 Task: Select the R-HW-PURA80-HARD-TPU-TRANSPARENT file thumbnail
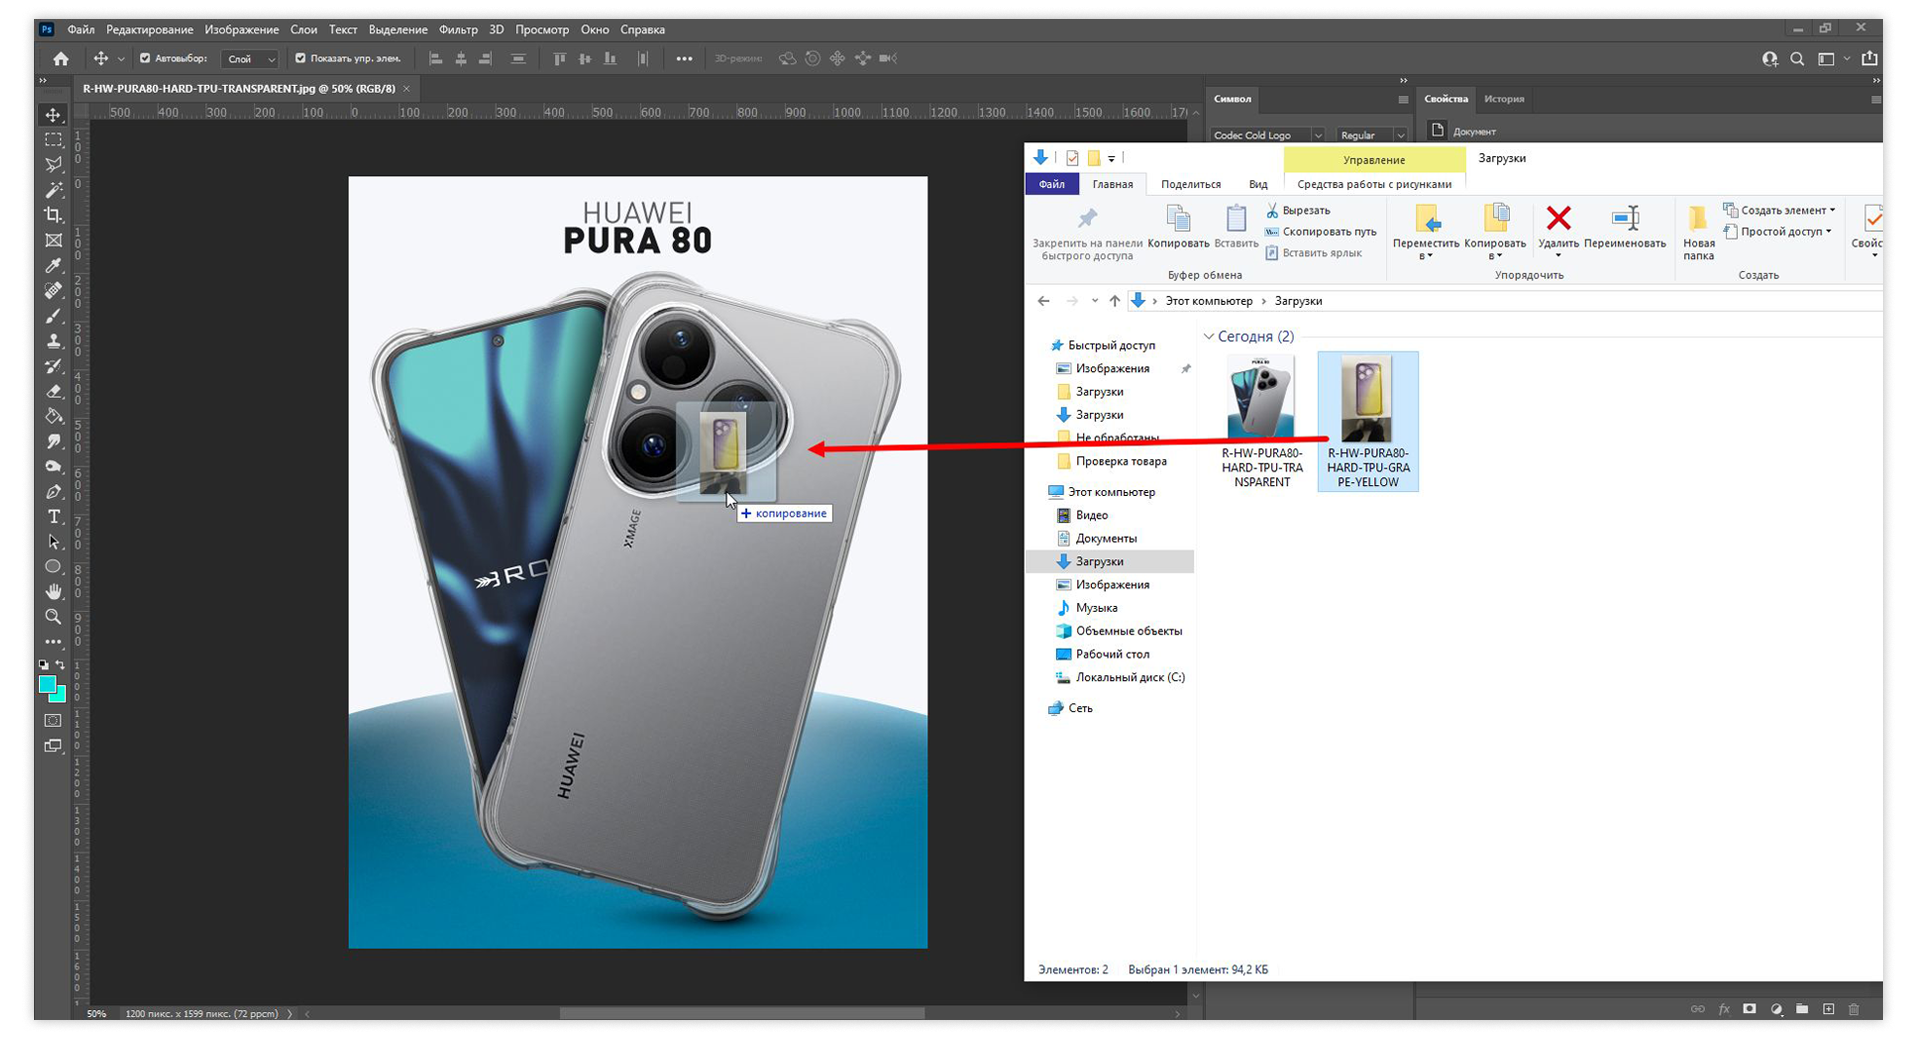(x=1261, y=400)
